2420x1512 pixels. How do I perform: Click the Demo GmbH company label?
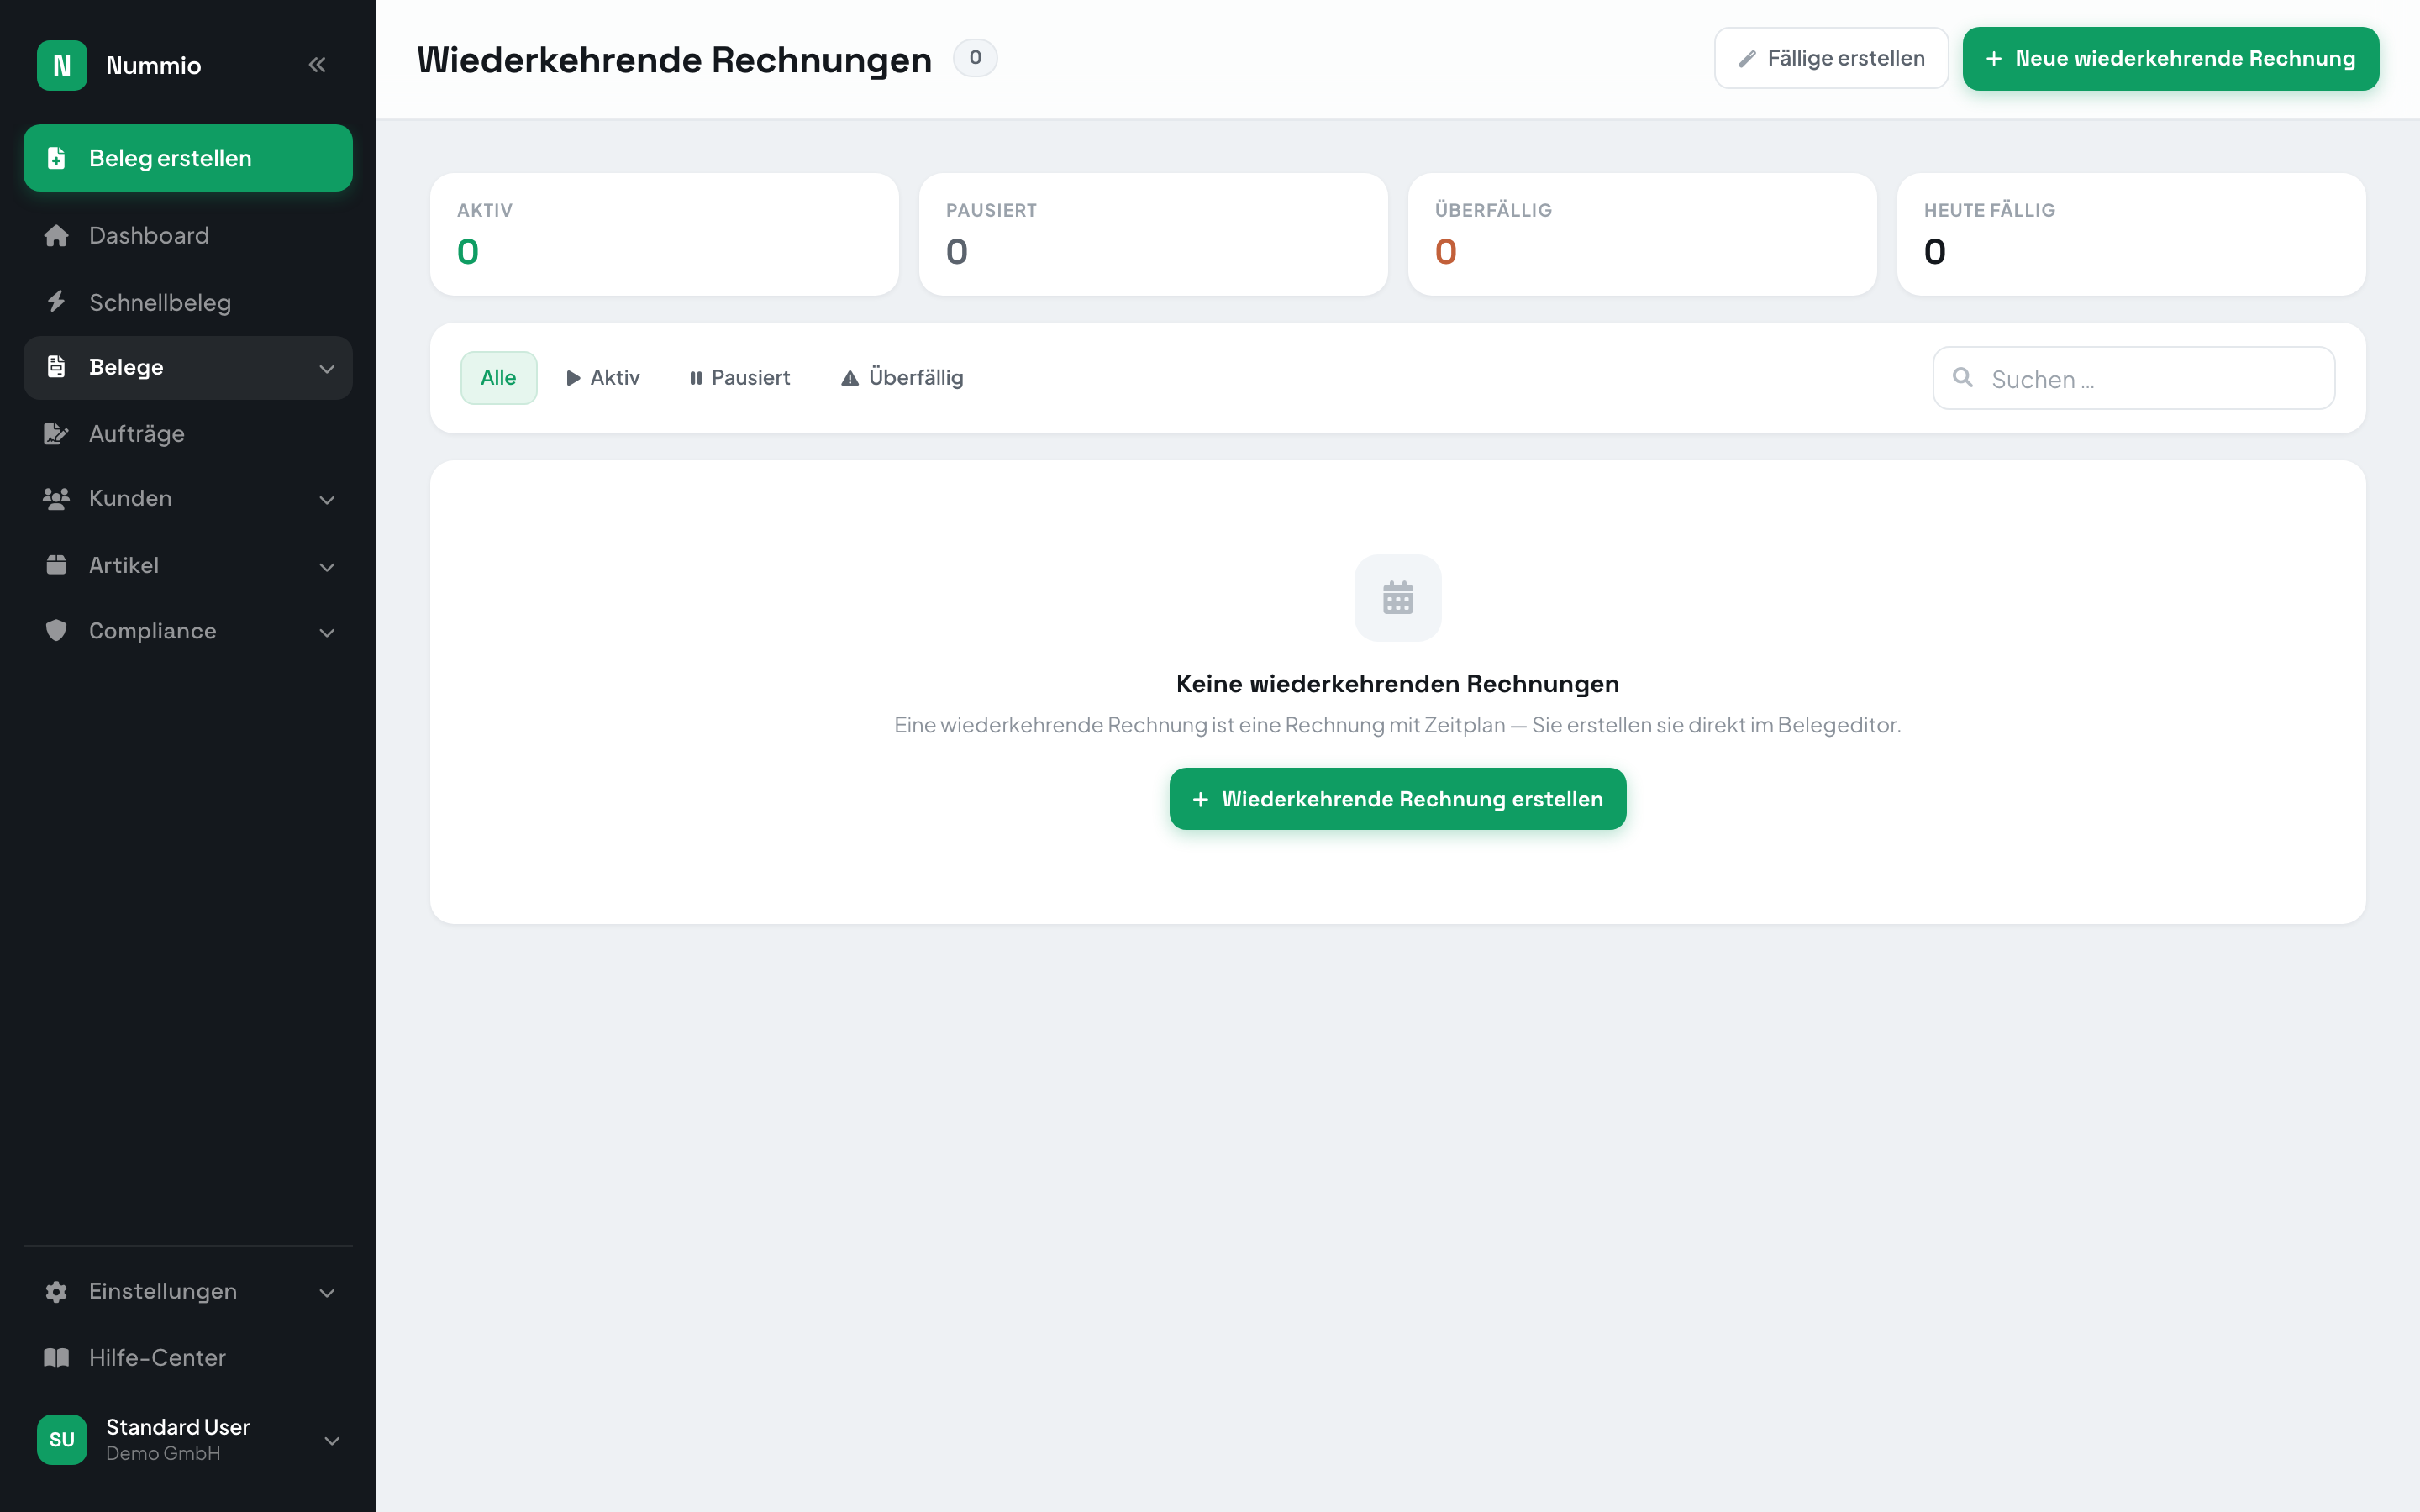coord(163,1454)
